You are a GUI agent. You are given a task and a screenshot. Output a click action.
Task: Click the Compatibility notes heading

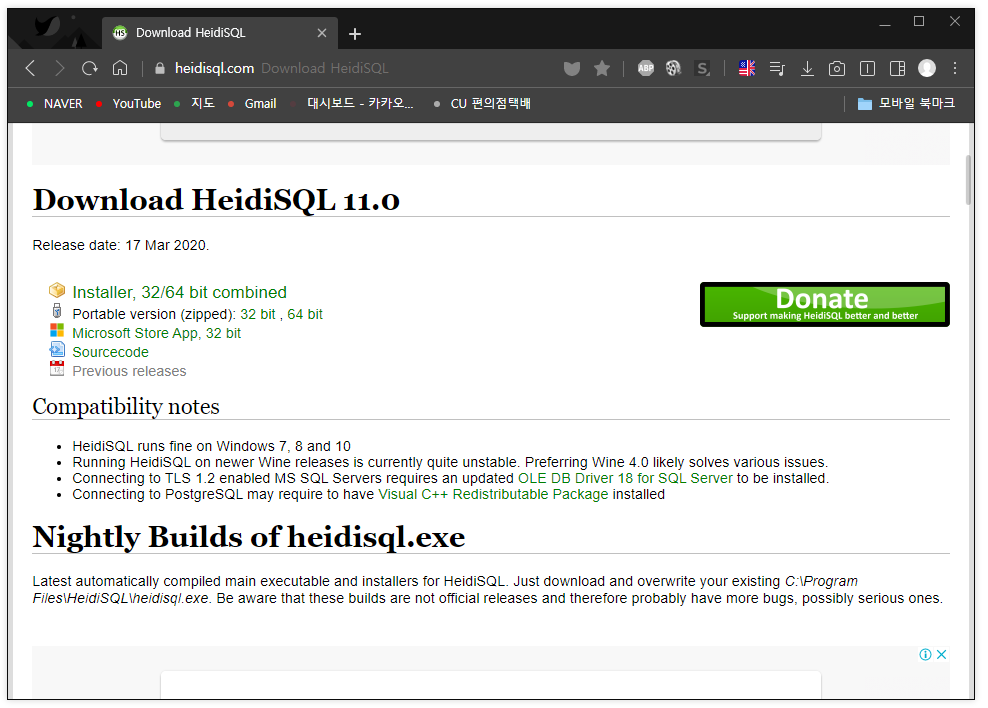pos(126,407)
